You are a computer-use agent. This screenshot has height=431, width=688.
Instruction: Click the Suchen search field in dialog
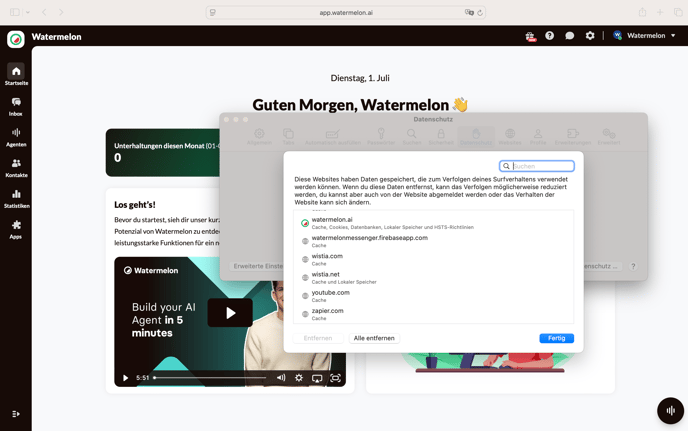(537, 166)
